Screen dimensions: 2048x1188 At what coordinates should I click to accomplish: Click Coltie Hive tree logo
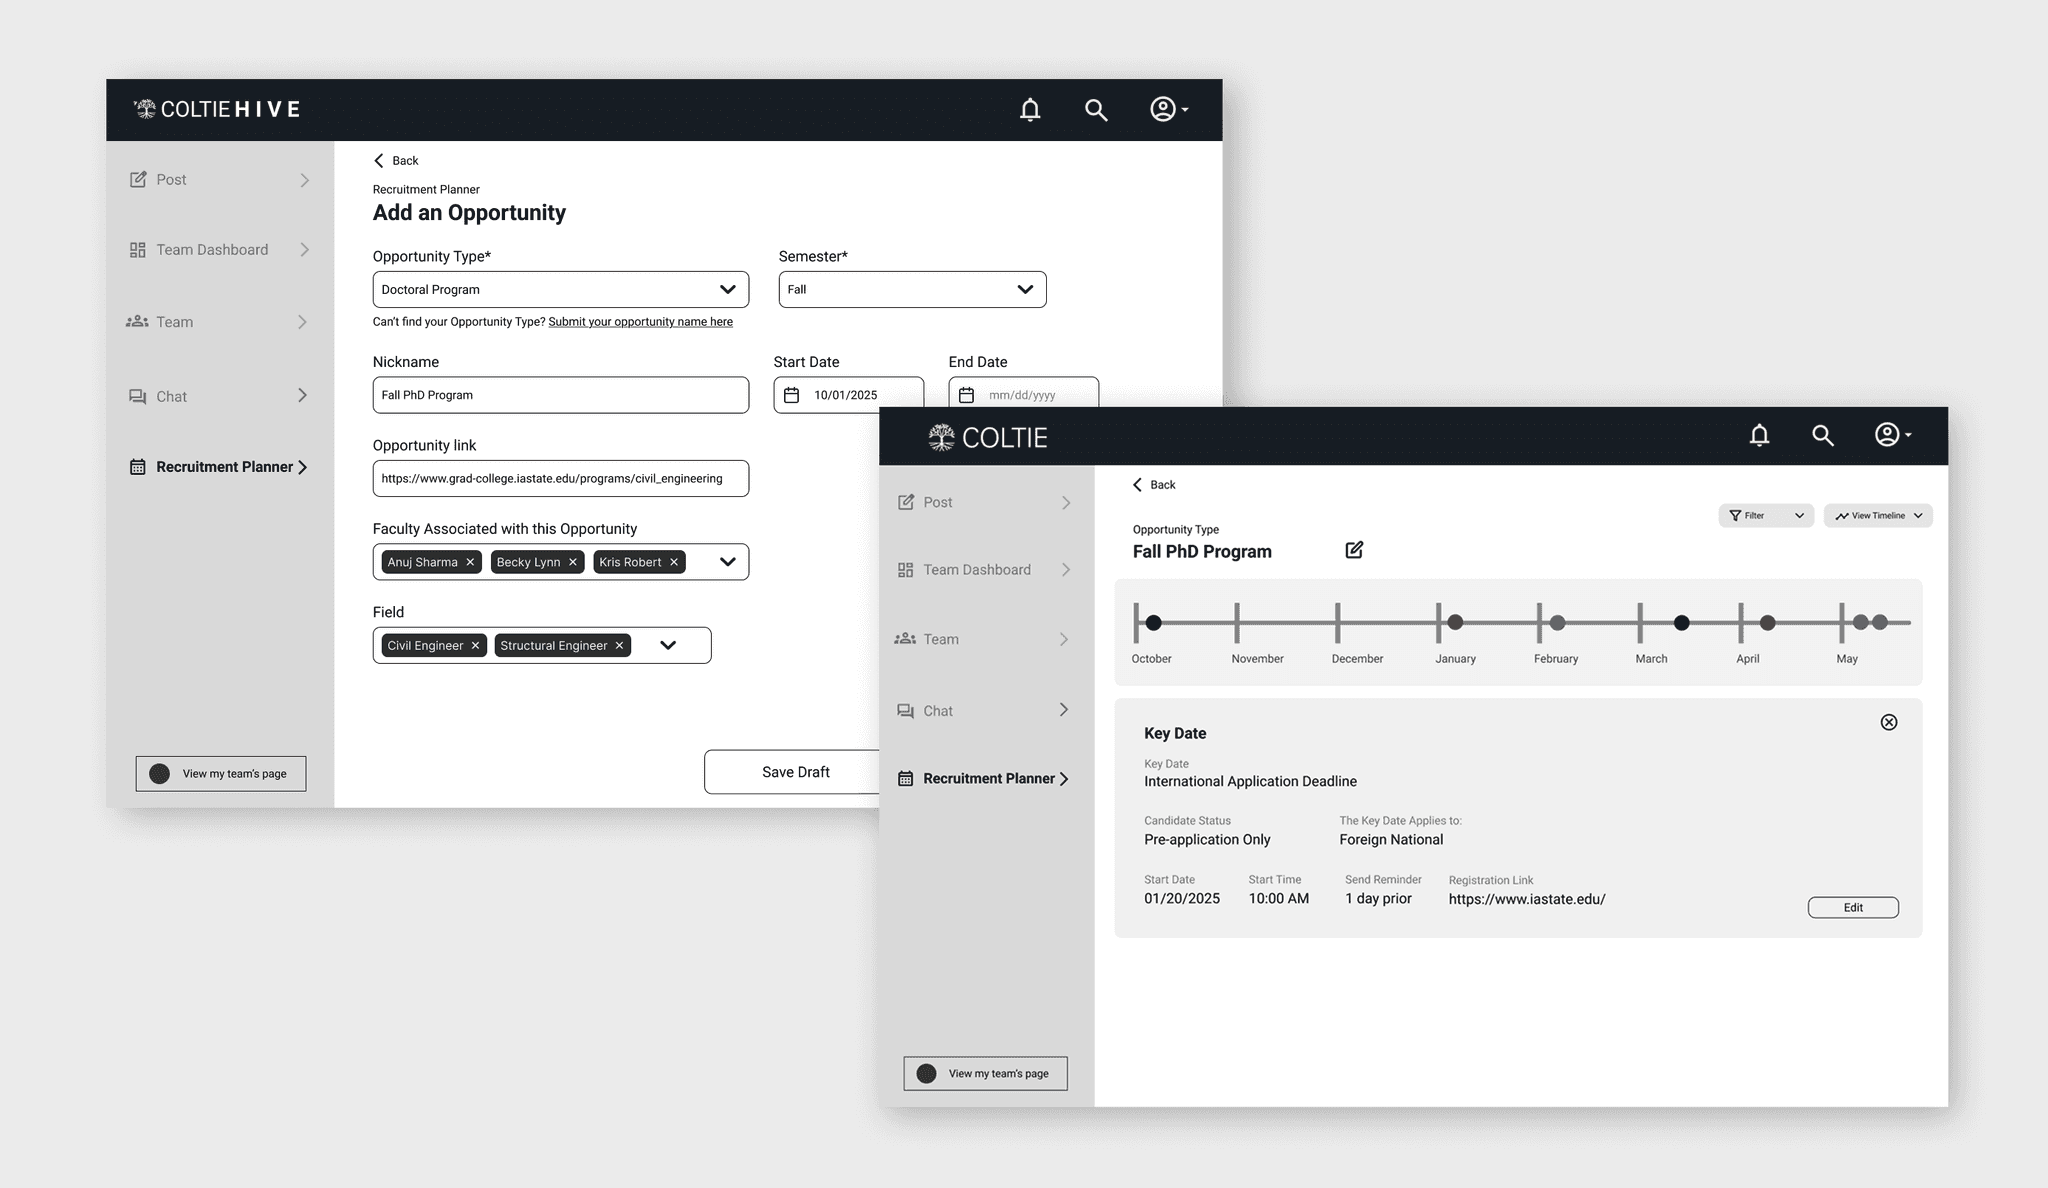pos(146,109)
